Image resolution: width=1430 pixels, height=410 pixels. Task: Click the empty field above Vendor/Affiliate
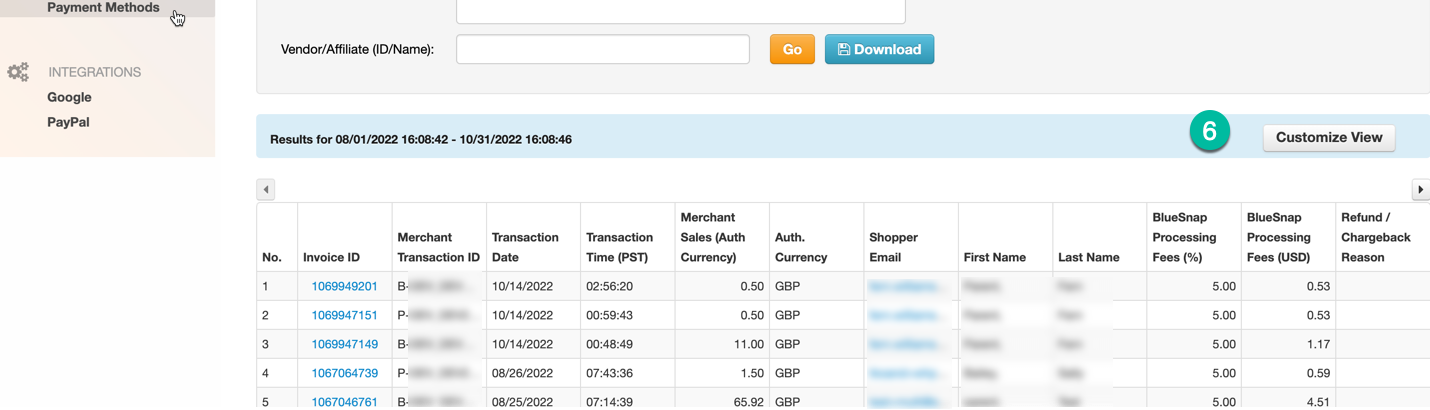(680, 11)
